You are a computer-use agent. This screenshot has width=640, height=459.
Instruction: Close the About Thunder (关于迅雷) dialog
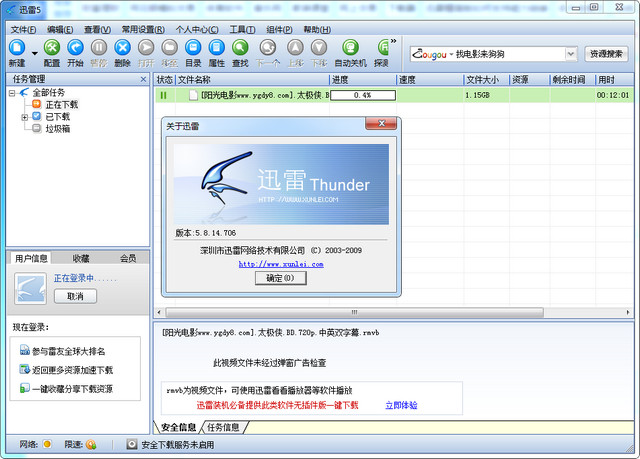[x=381, y=124]
